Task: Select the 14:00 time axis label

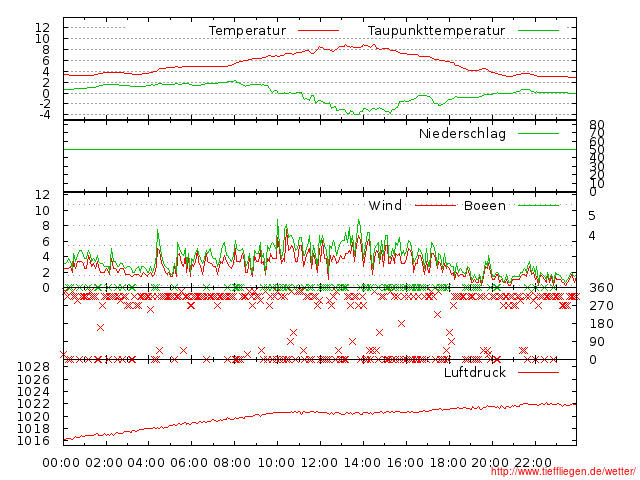Action: [x=362, y=463]
